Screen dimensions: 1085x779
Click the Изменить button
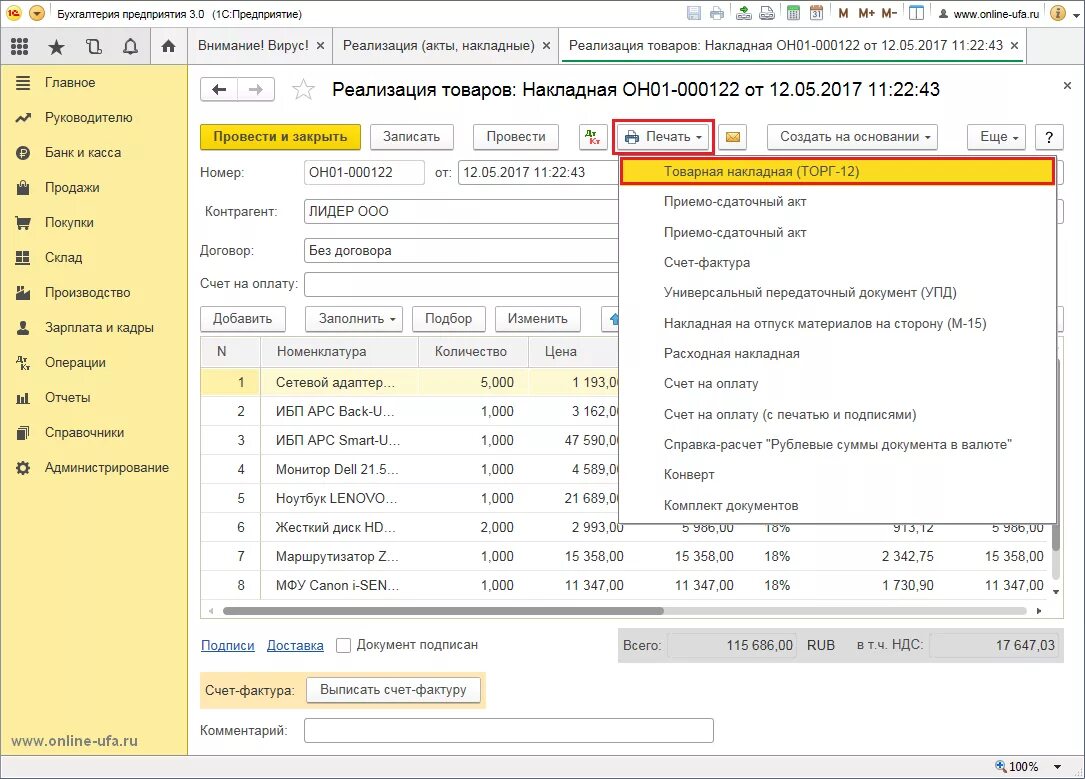point(538,319)
